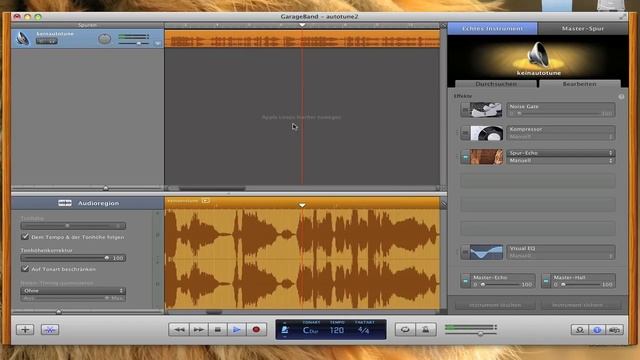
Task: Open the Taktart 4/4 selector
Action: [363, 330]
